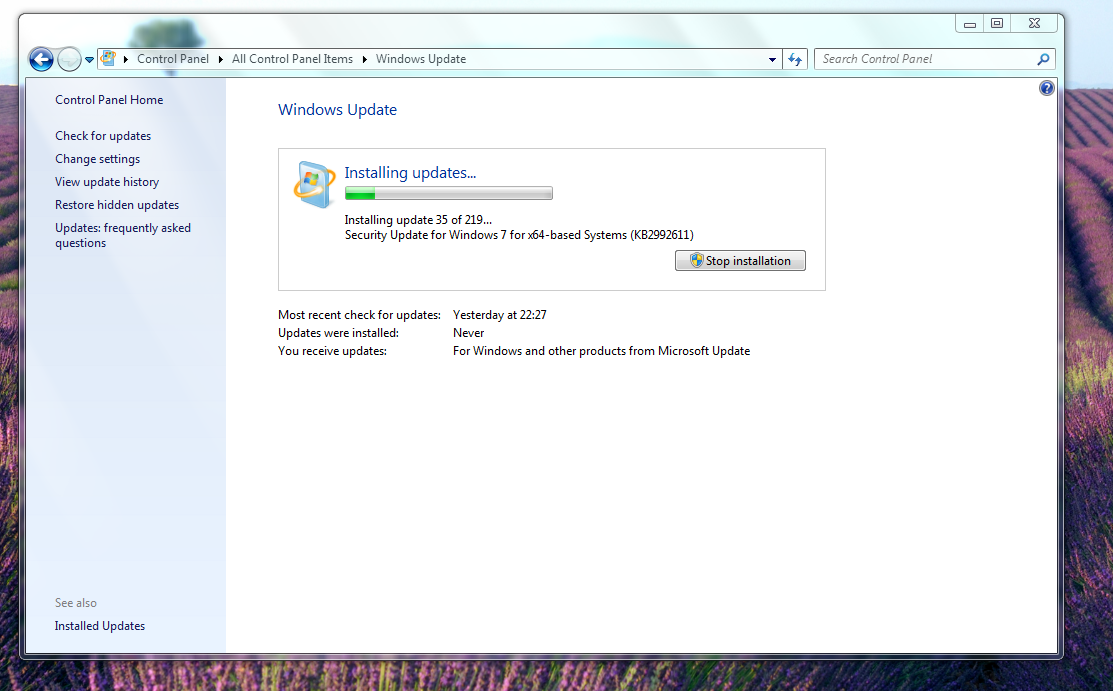Select the All Control Panel Items breadcrumb
This screenshot has height=691, width=1113.
(292, 59)
